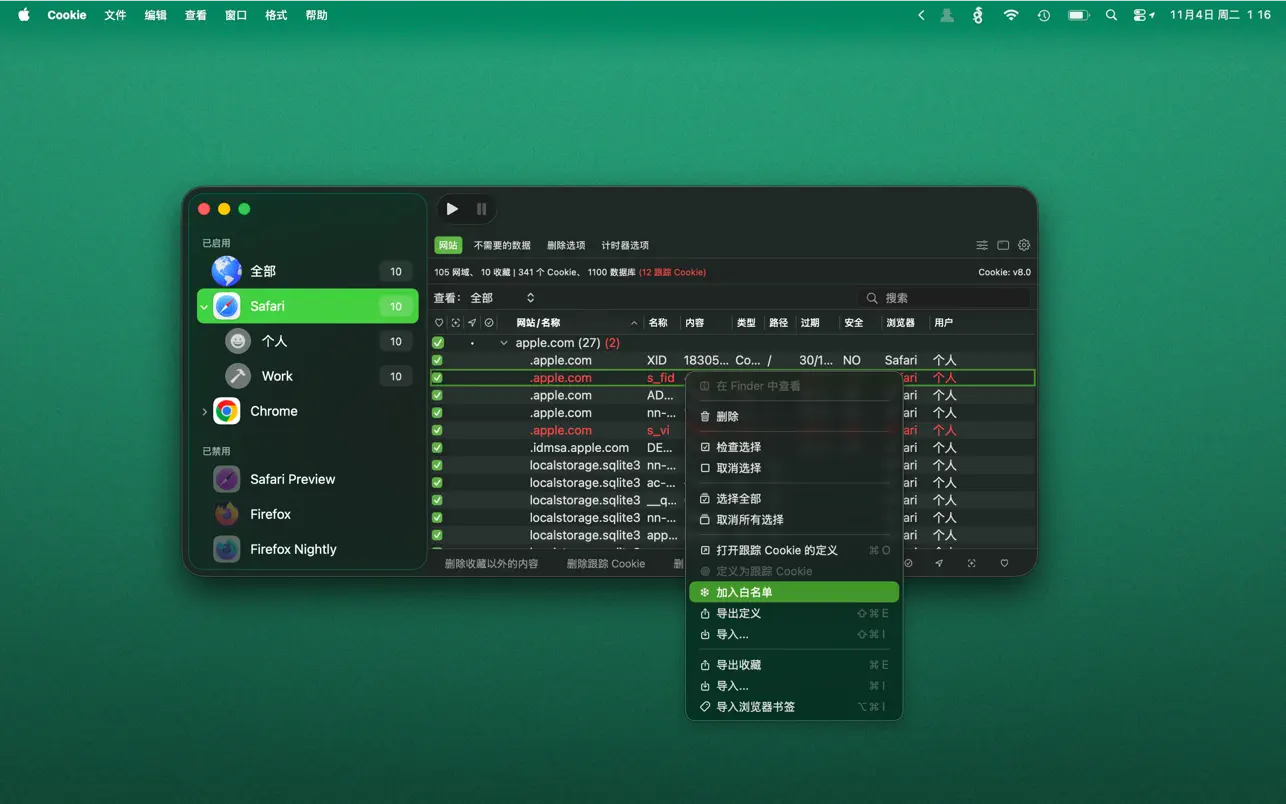
Task: Uncheck the XID apple.com cookie row
Action: [437, 360]
